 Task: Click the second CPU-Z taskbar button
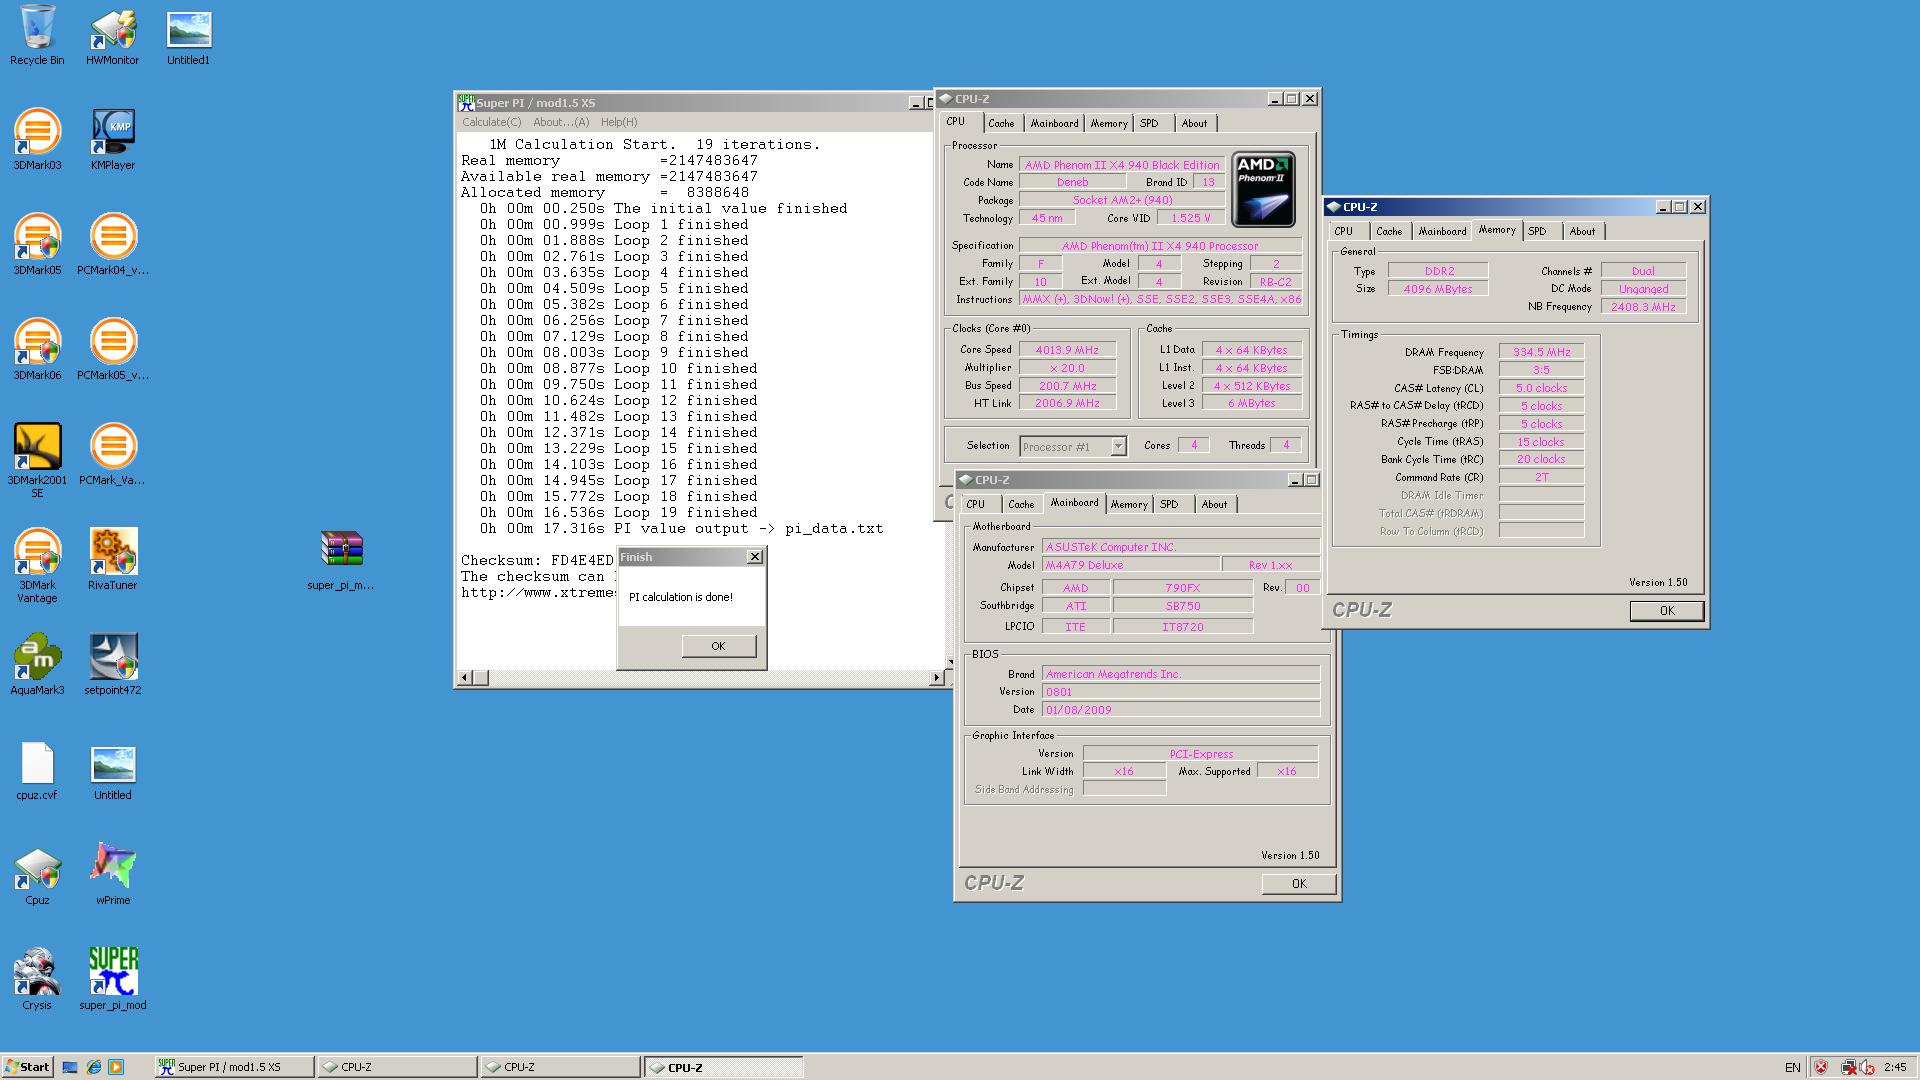[x=560, y=1067]
